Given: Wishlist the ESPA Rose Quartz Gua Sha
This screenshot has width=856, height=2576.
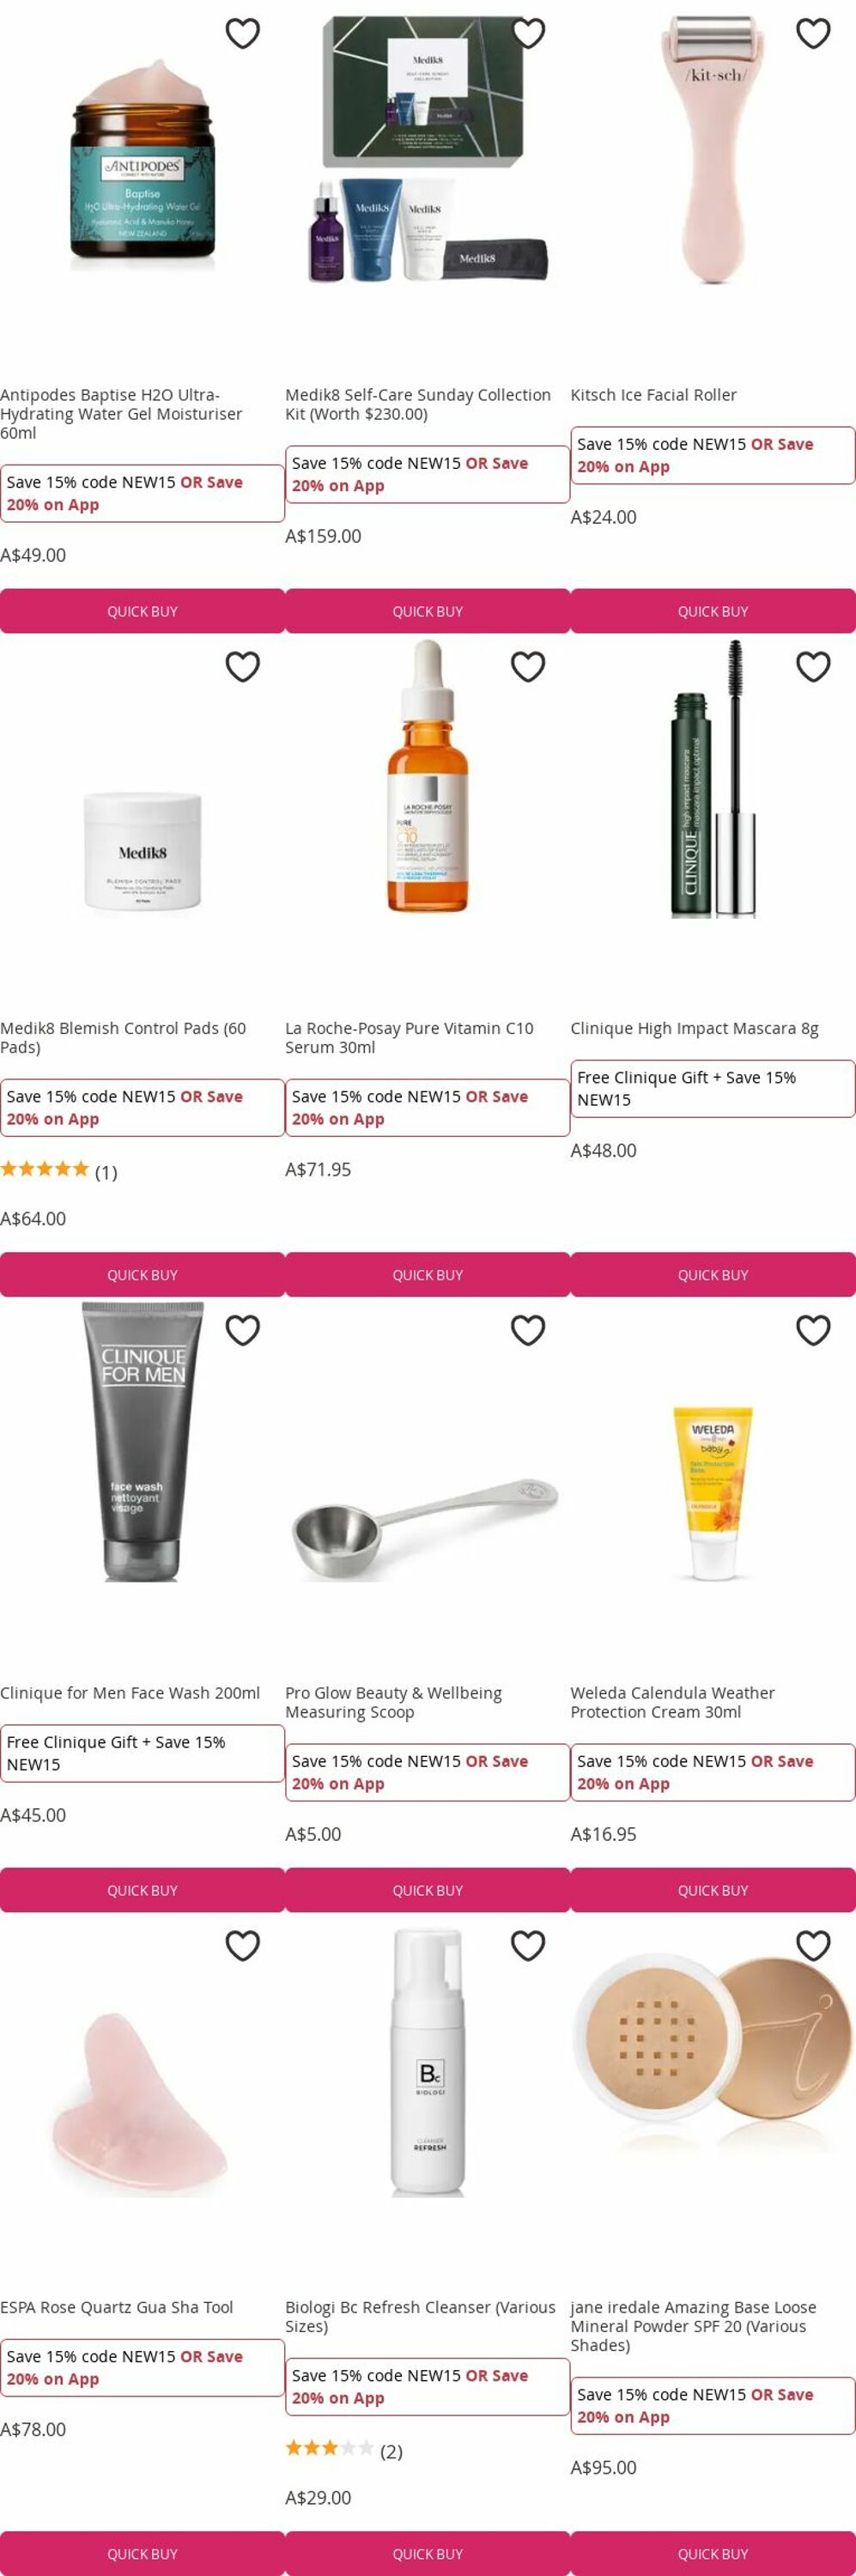Looking at the screenshot, I should coord(243,1945).
